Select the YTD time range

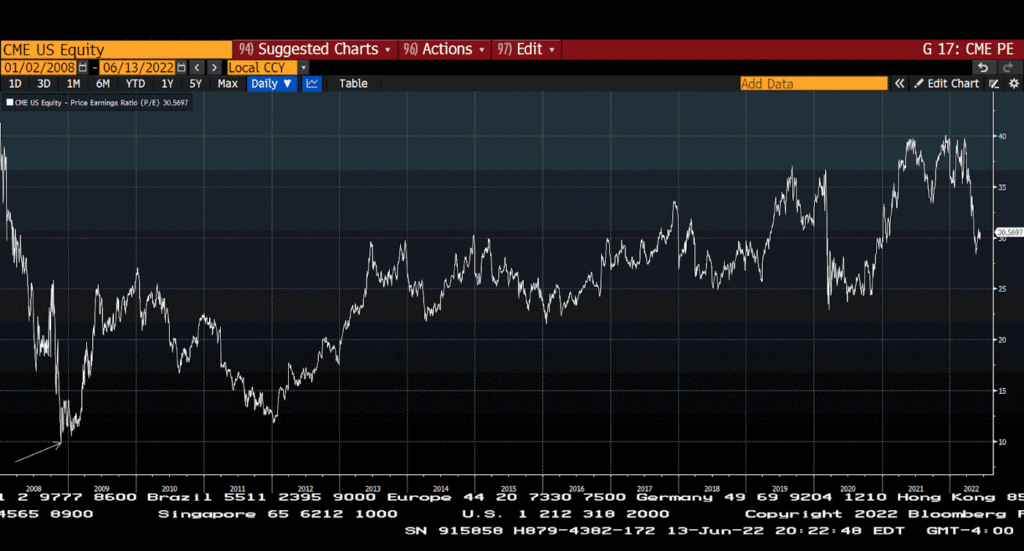click(135, 84)
